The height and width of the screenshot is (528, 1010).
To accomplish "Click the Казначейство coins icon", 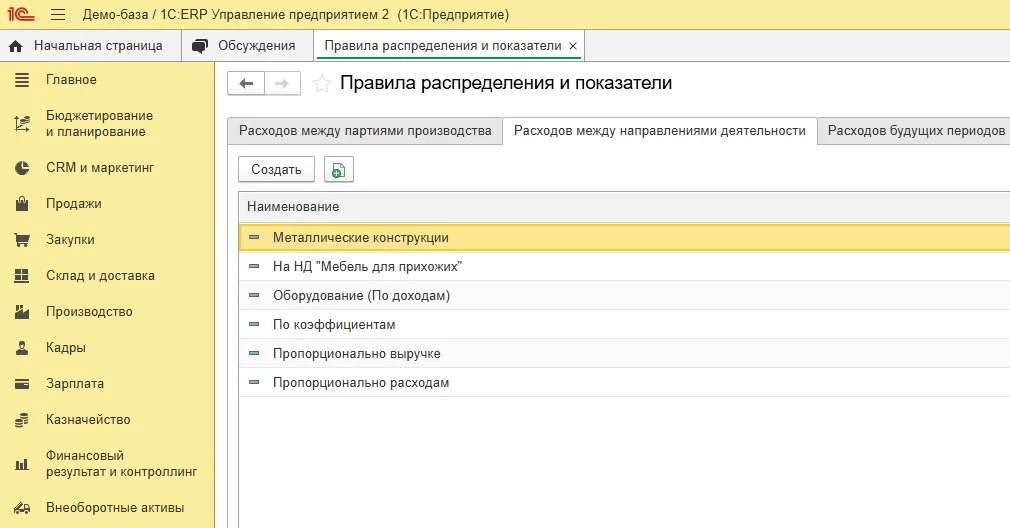I will [22, 420].
